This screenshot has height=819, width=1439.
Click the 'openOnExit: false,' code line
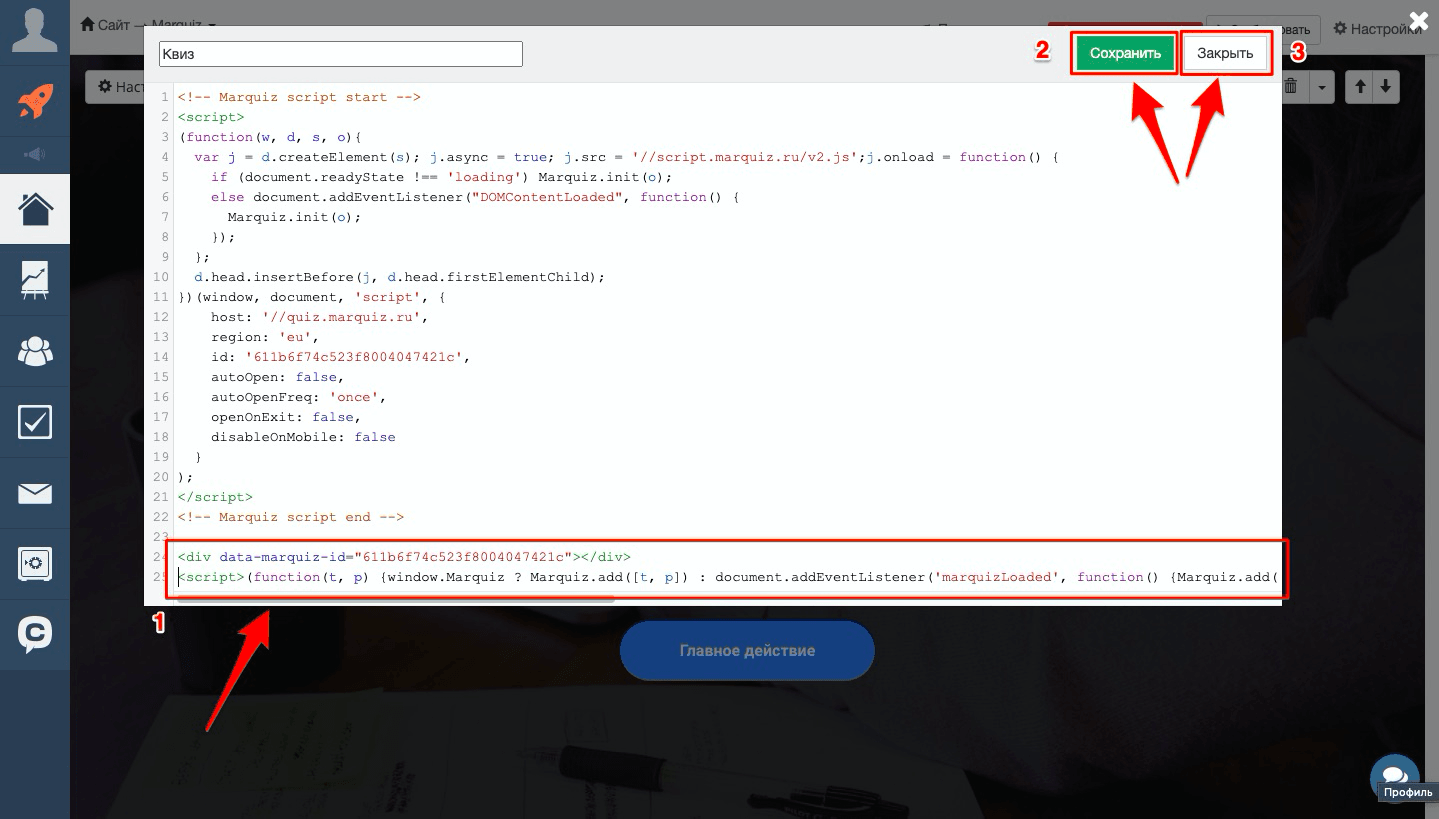(x=286, y=417)
